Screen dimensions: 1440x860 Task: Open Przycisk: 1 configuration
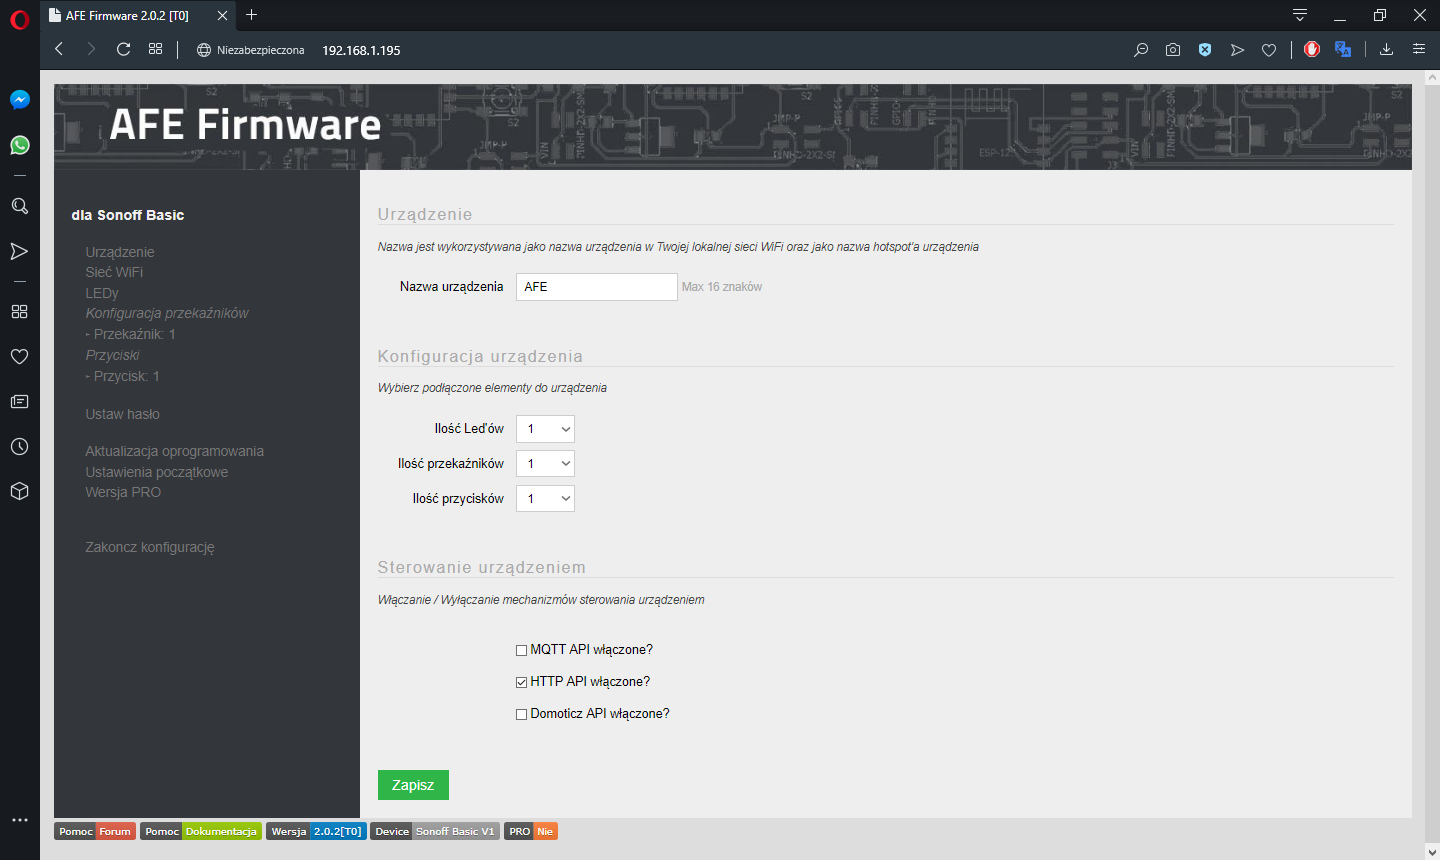tap(122, 376)
